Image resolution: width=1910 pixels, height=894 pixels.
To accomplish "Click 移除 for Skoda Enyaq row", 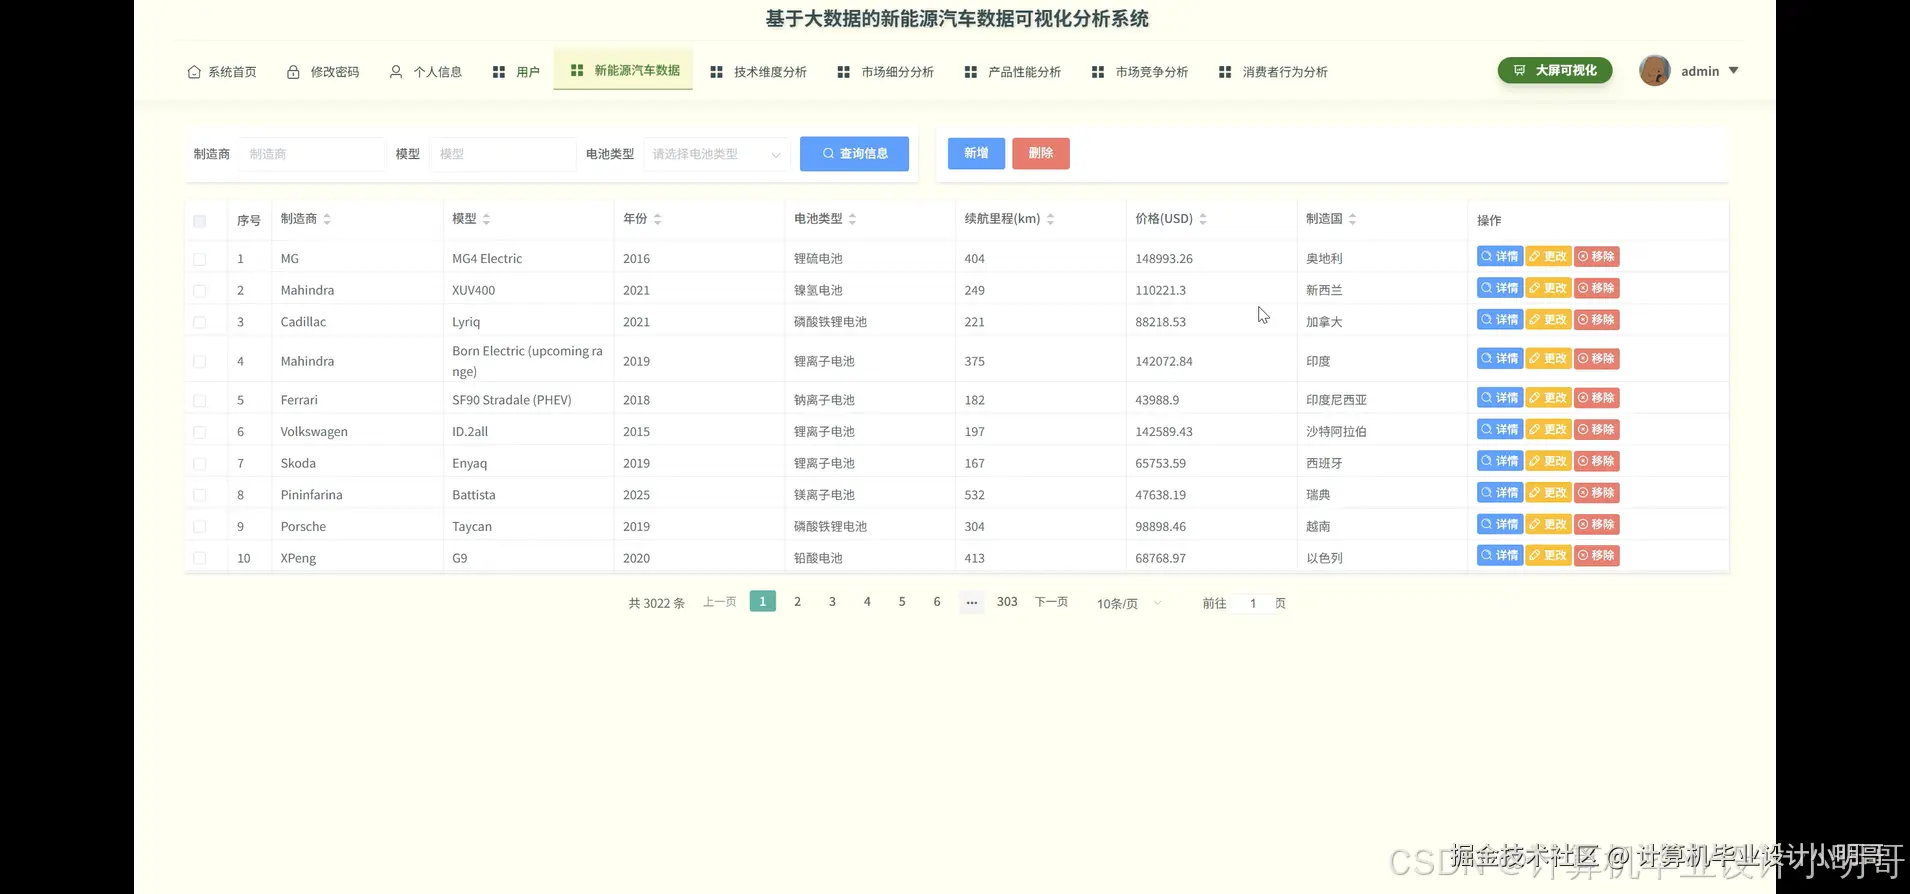I will click(1597, 461).
